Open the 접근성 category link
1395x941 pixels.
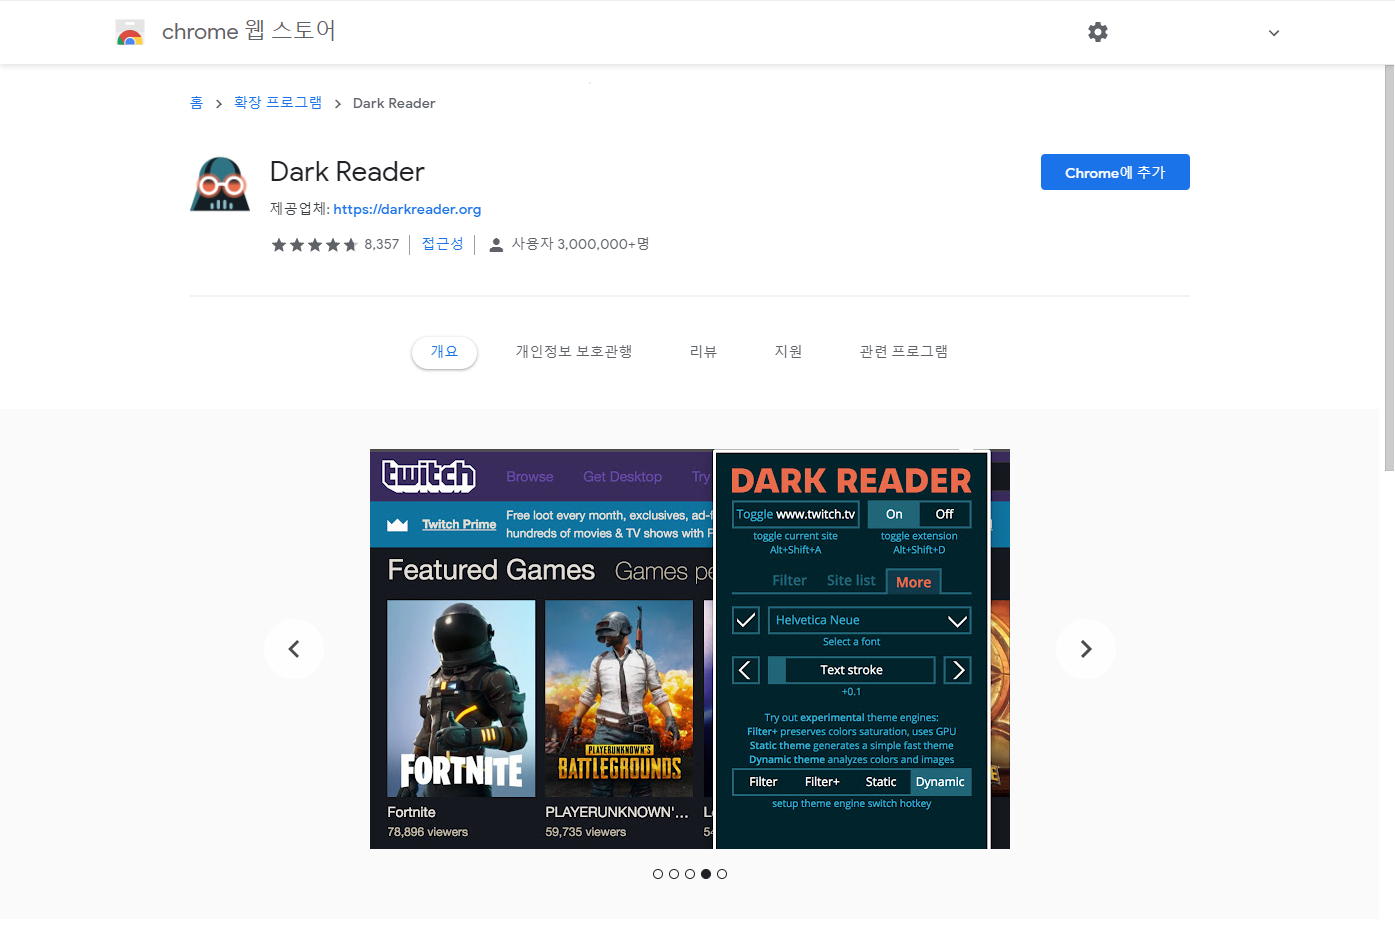tap(442, 244)
